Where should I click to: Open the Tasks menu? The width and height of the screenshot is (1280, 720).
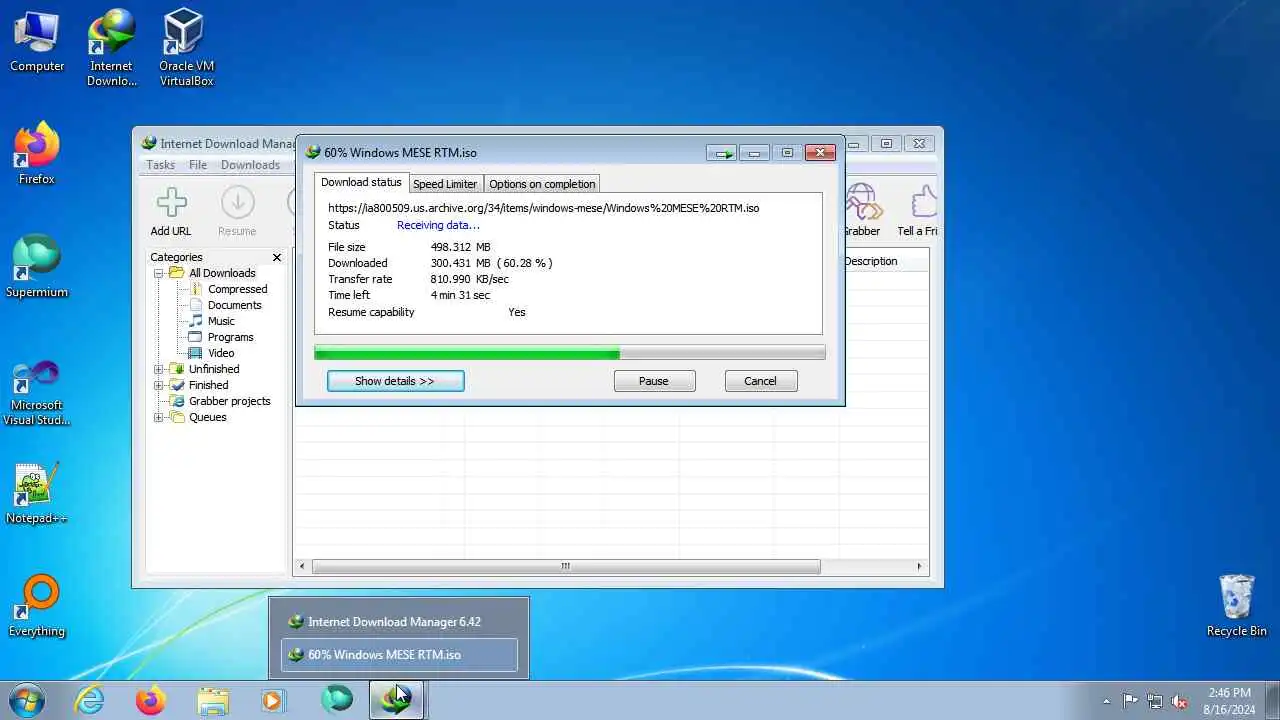pos(160,165)
